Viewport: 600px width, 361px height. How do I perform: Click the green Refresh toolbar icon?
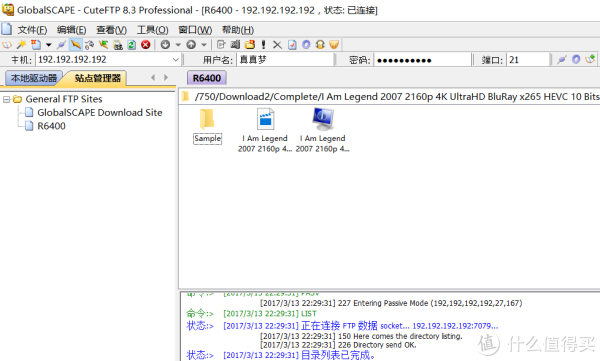pos(132,45)
